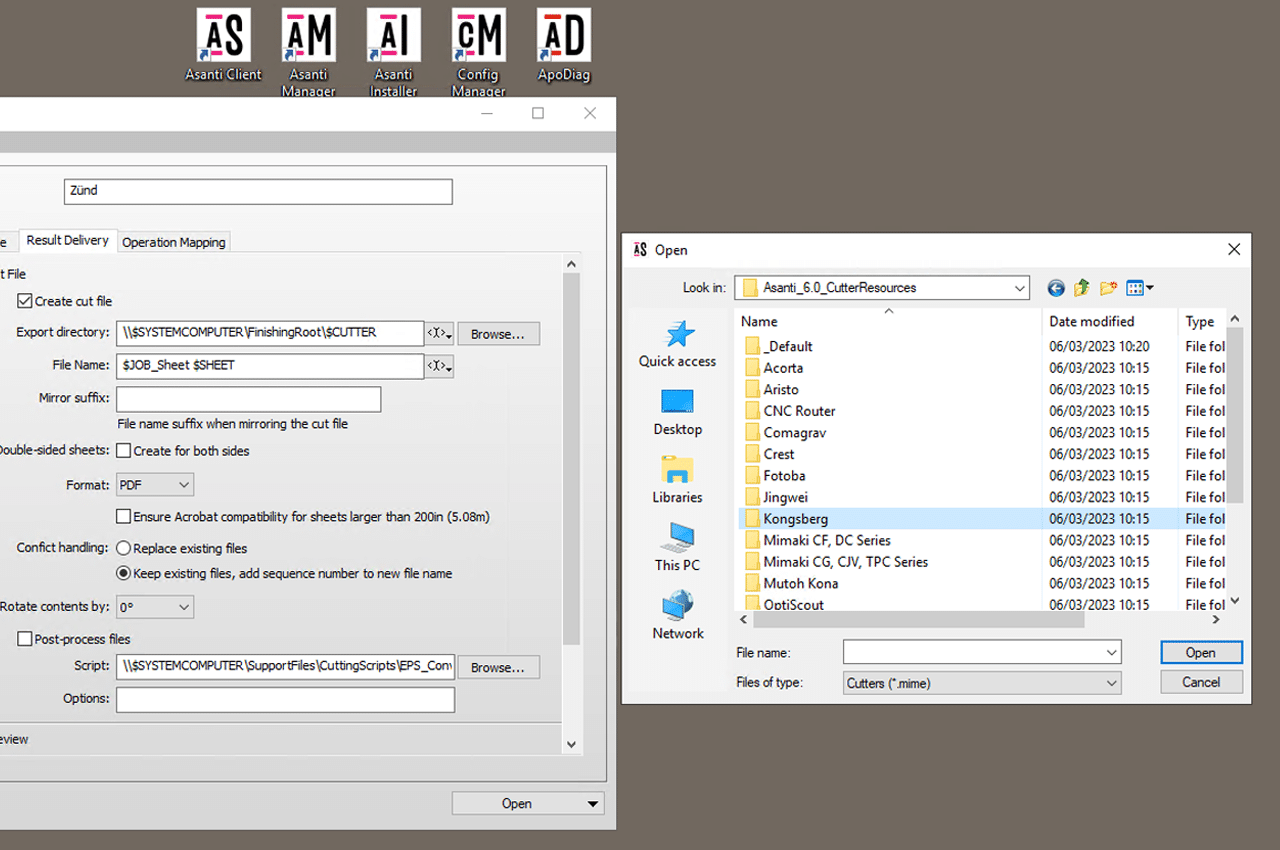Create a new folder in Open dialog
Screen dimensions: 1280x850
(x=1108, y=288)
